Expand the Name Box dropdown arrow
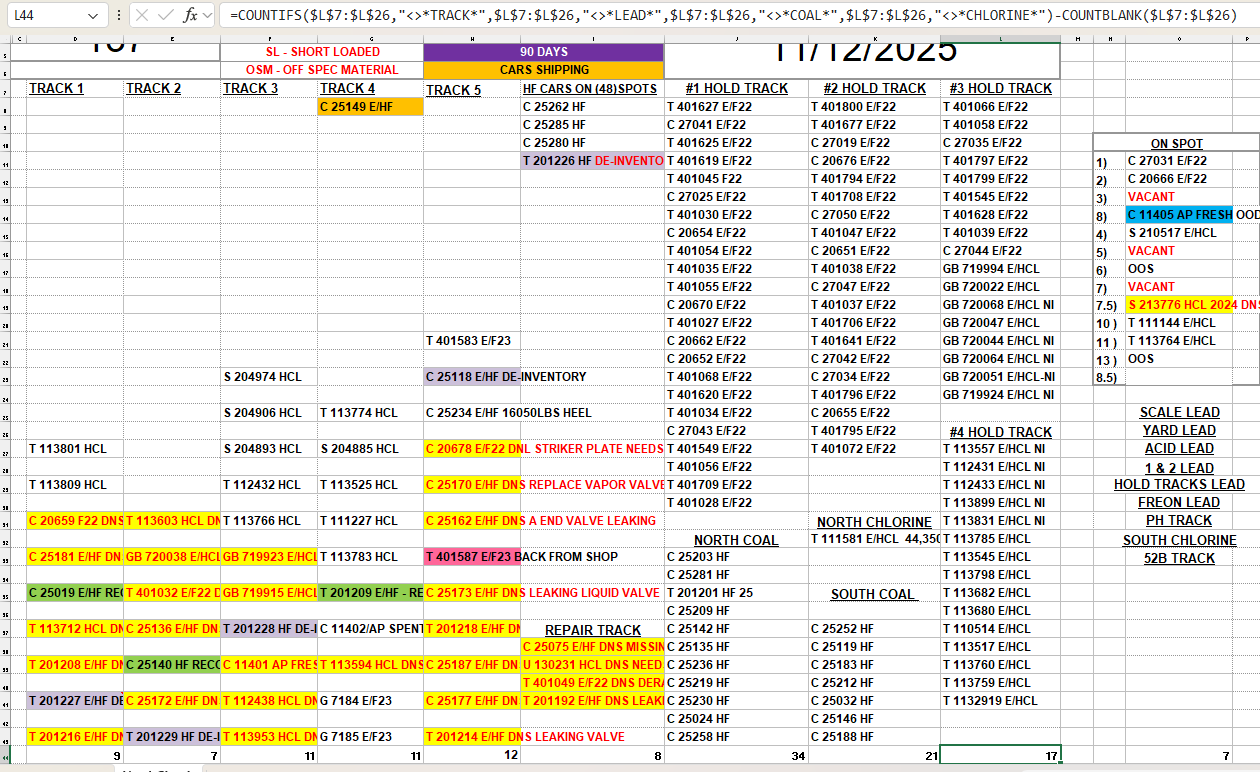1260x772 pixels. (92, 16)
